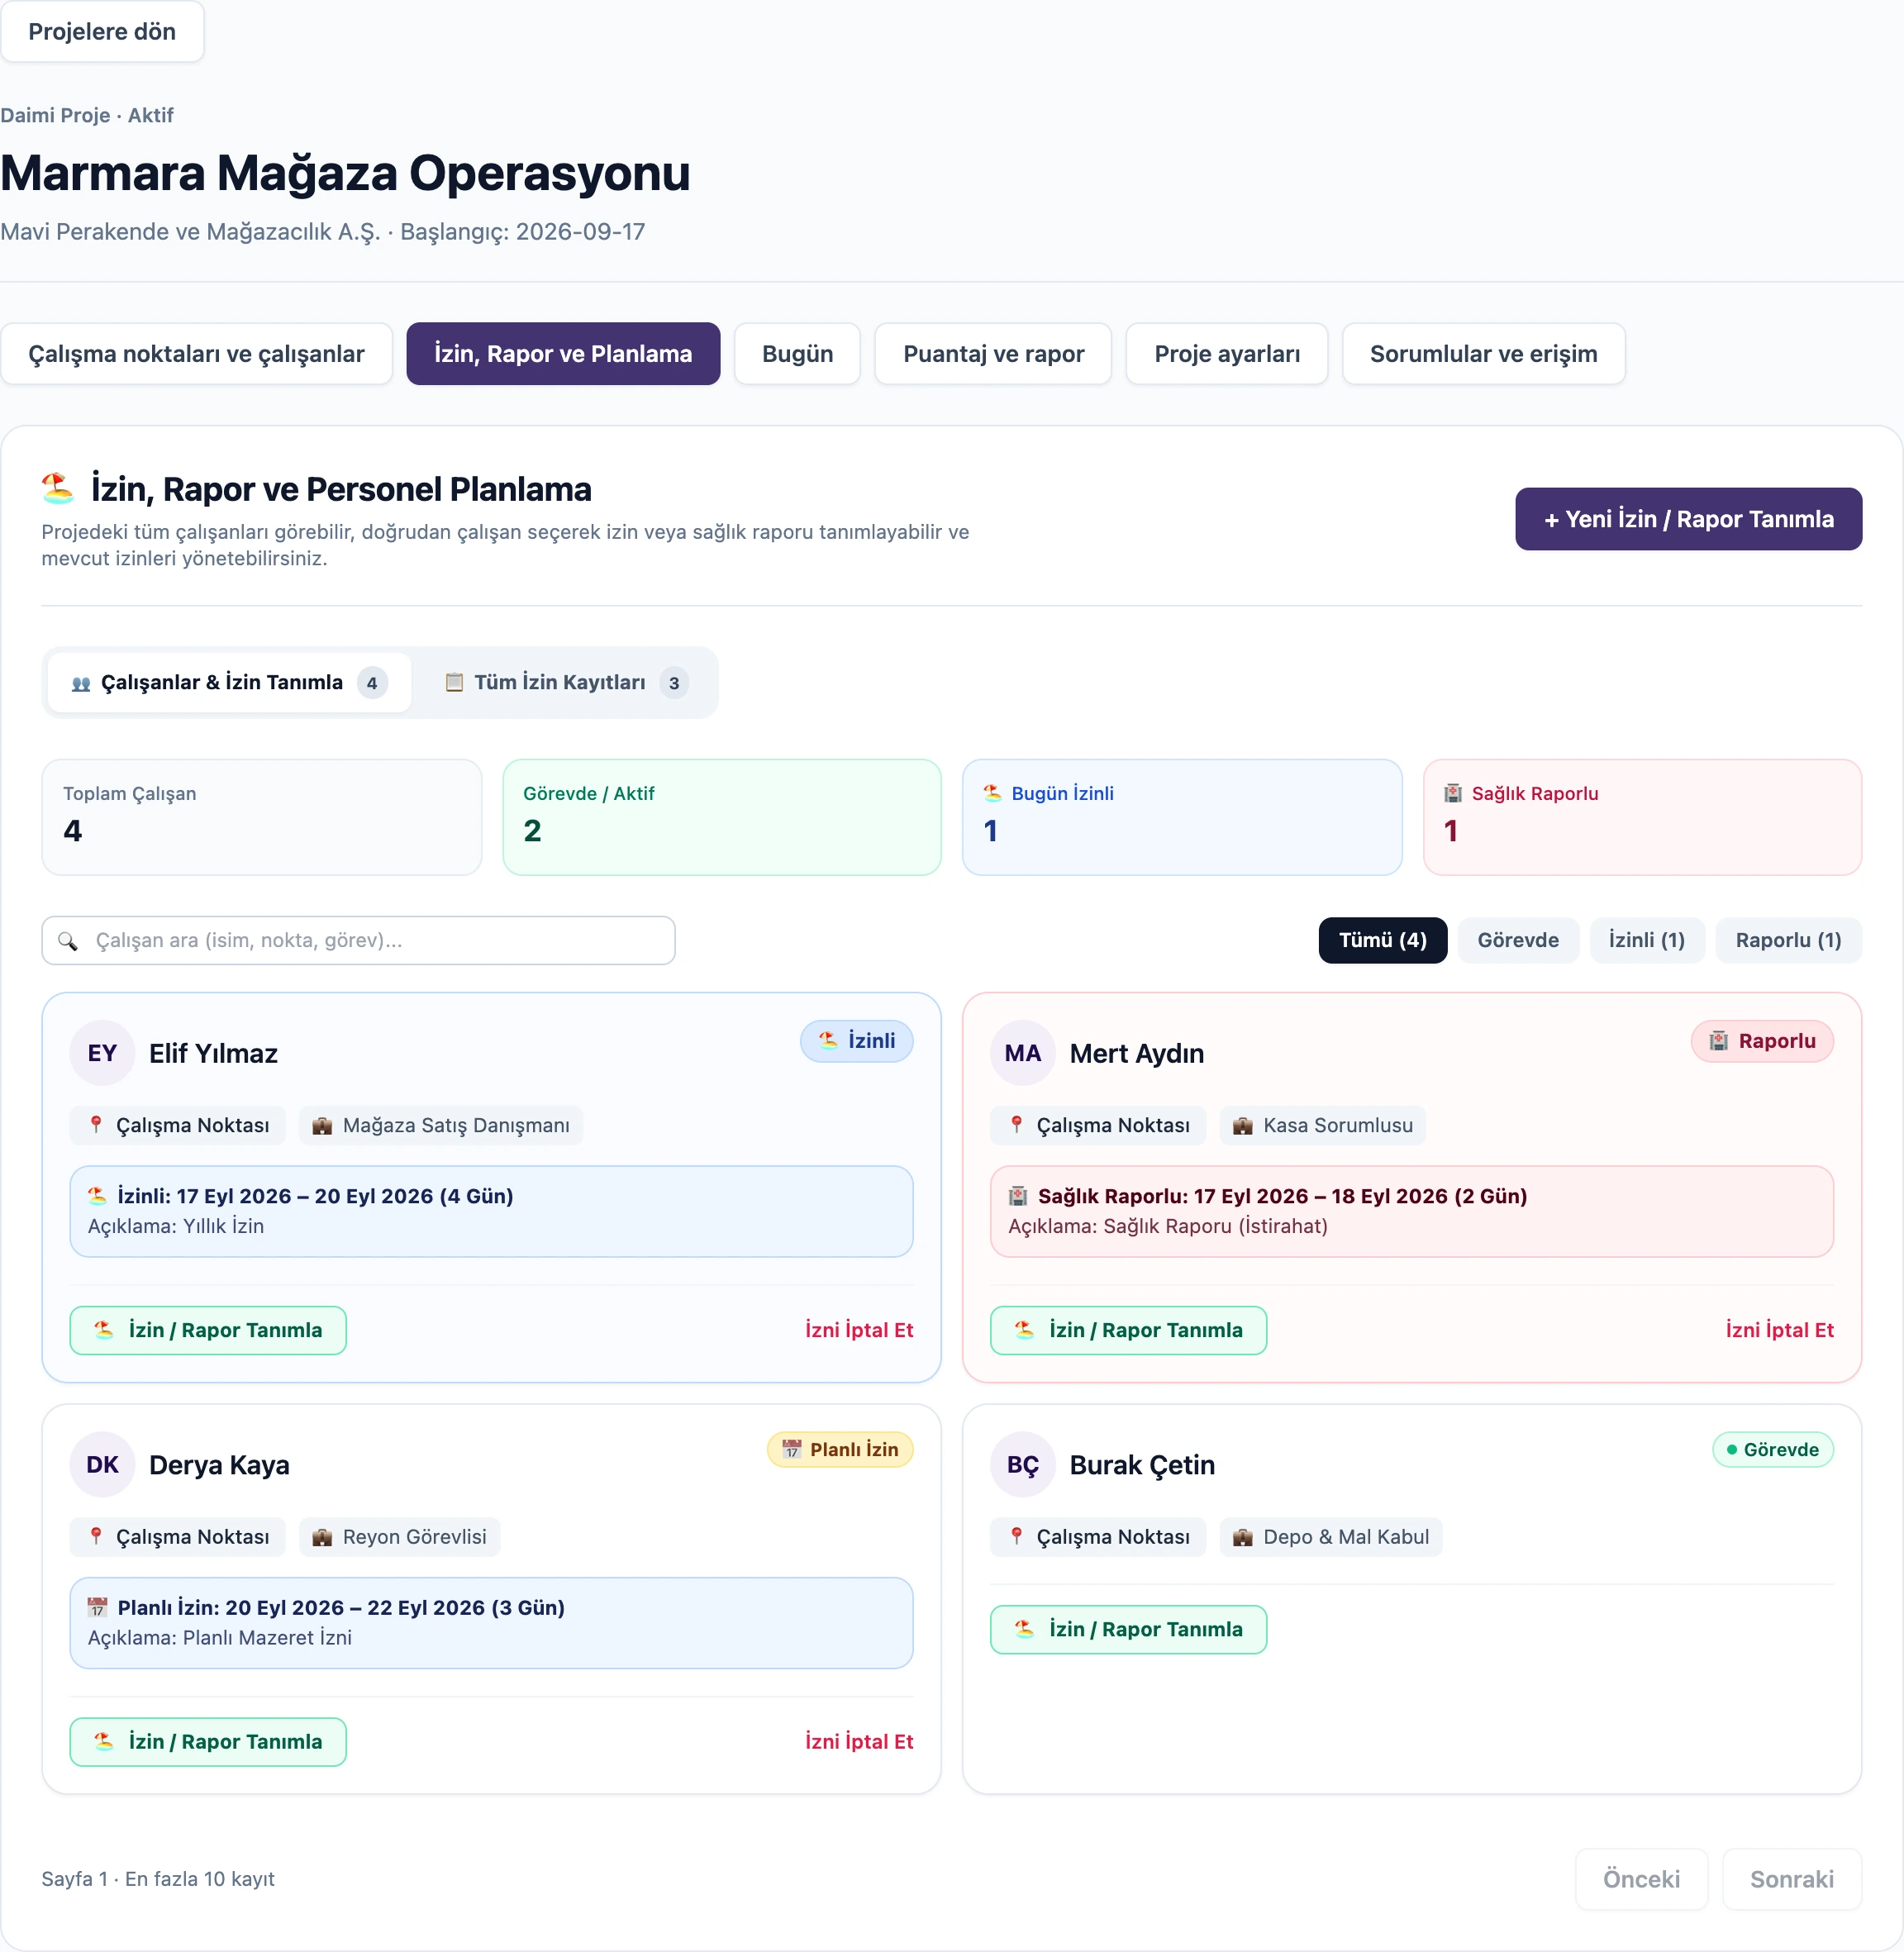Click Derya Kaya DK avatar

point(102,1465)
